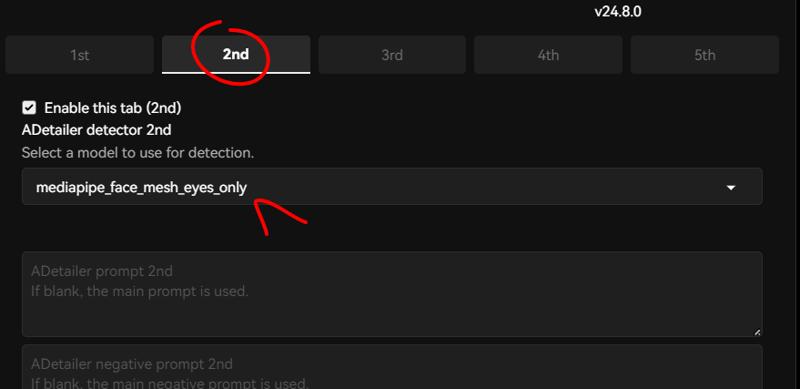The width and height of the screenshot is (800, 389).
Task: Click the red arrow pointing at the model name
Action: coord(280,216)
